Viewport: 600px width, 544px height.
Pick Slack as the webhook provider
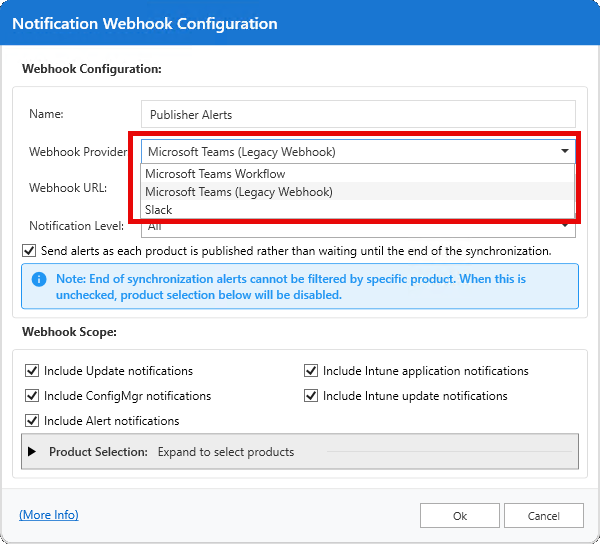[x=358, y=210]
